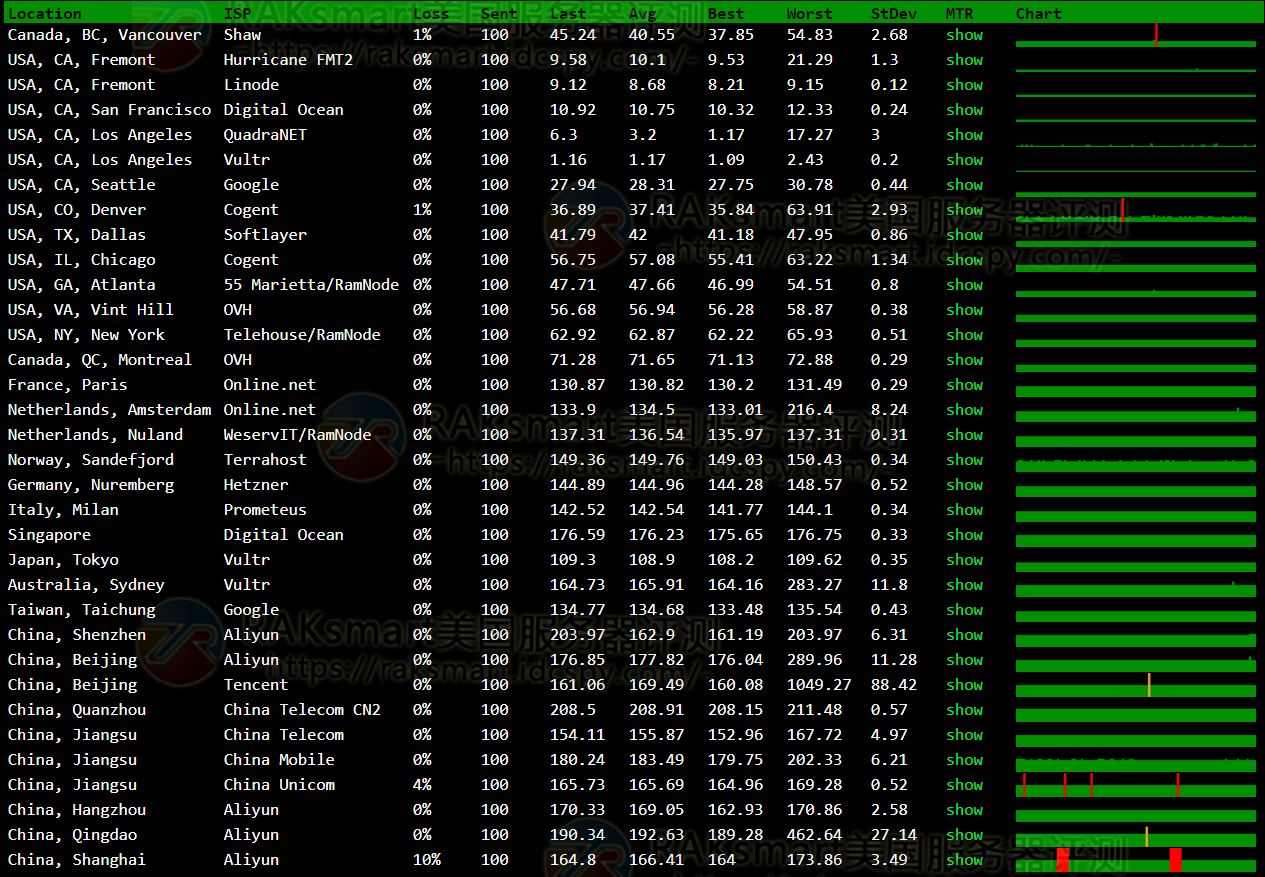Click show link for Montreal OVH row
Screen dimensions: 1265x877
(x=964, y=360)
